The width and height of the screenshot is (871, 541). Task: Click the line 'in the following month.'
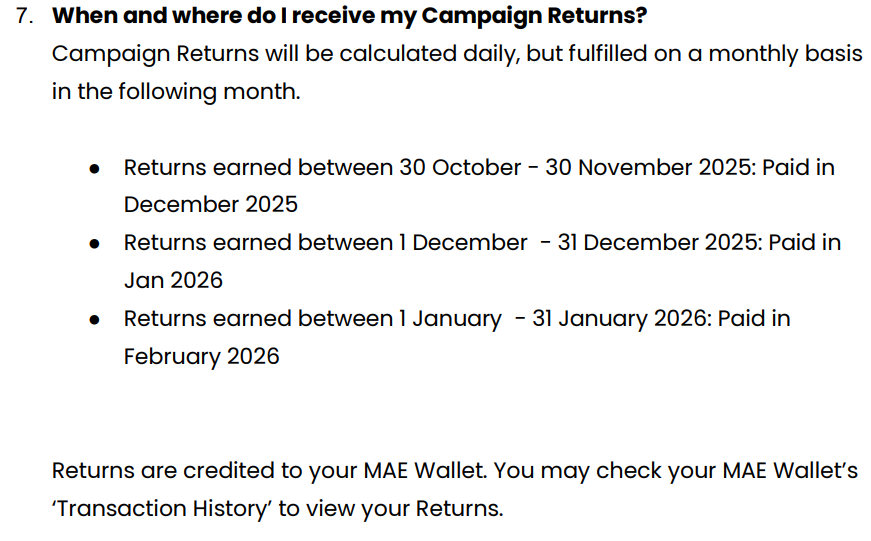pyautogui.click(x=176, y=92)
